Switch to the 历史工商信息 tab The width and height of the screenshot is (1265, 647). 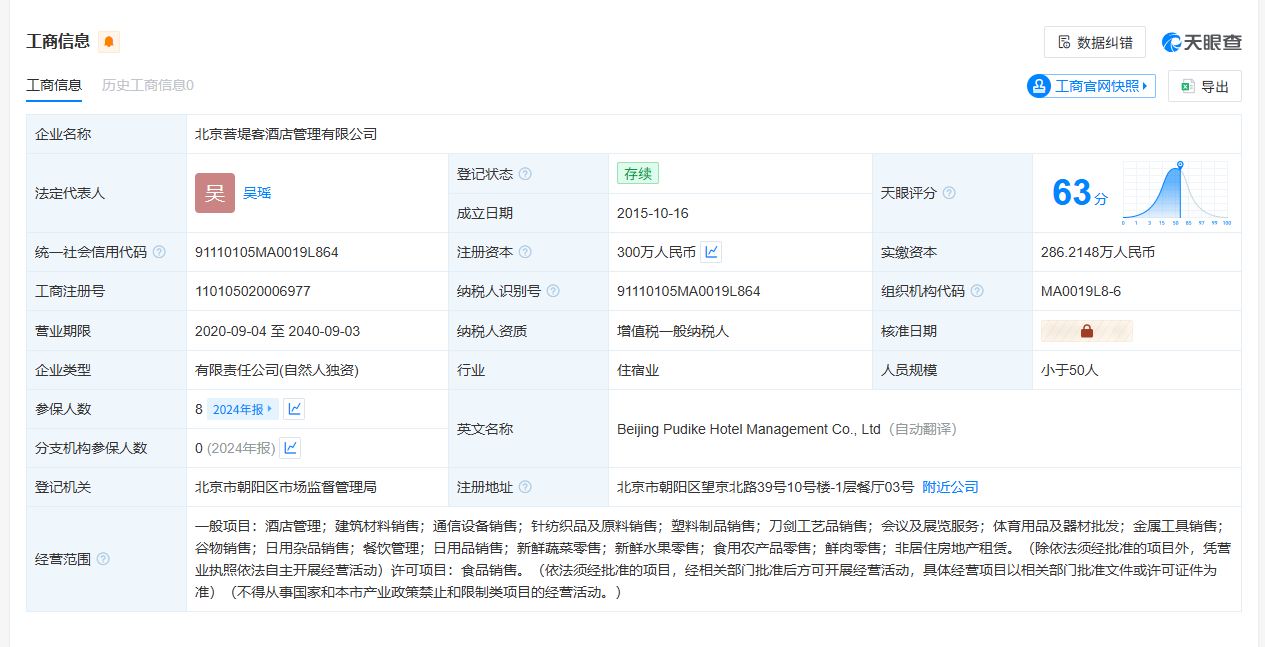[x=148, y=85]
